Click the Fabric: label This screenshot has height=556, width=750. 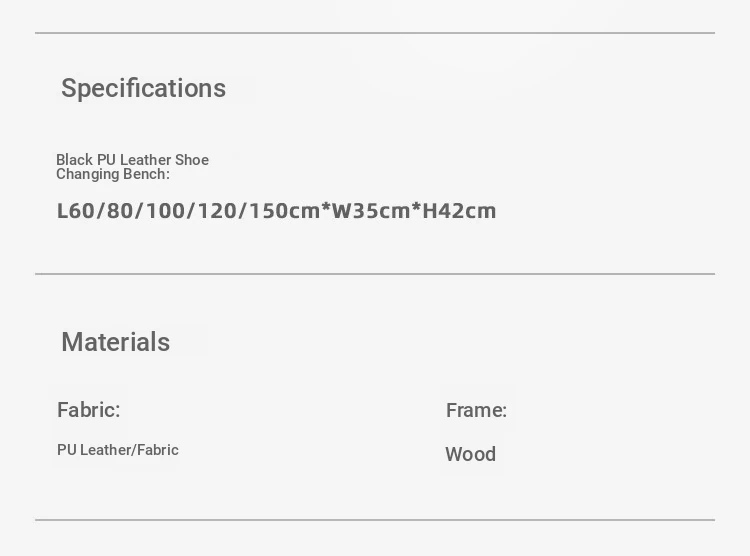tap(88, 410)
